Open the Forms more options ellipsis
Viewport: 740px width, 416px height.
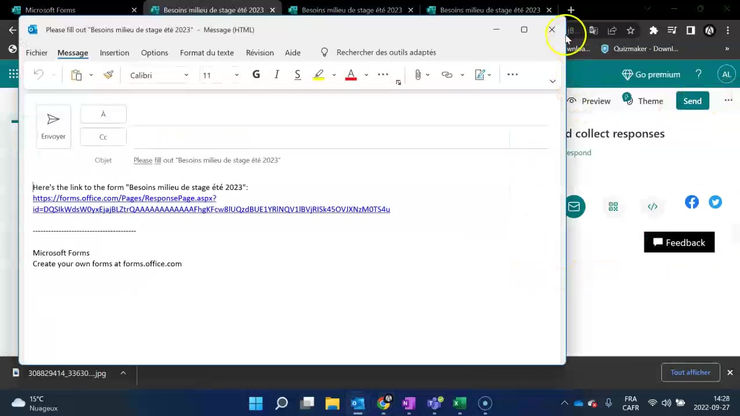tap(728, 100)
